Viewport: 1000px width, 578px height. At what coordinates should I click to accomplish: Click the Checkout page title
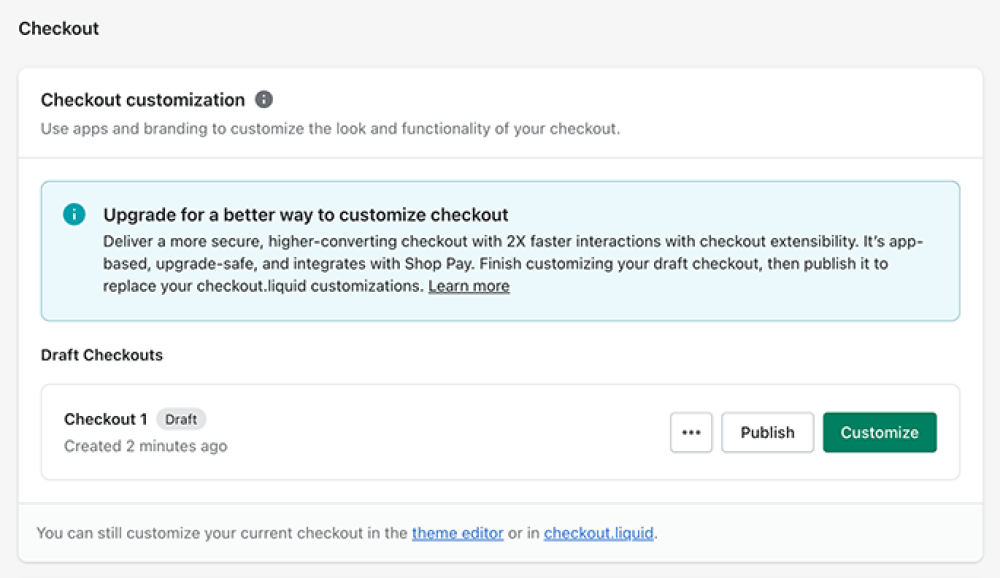pos(59,28)
